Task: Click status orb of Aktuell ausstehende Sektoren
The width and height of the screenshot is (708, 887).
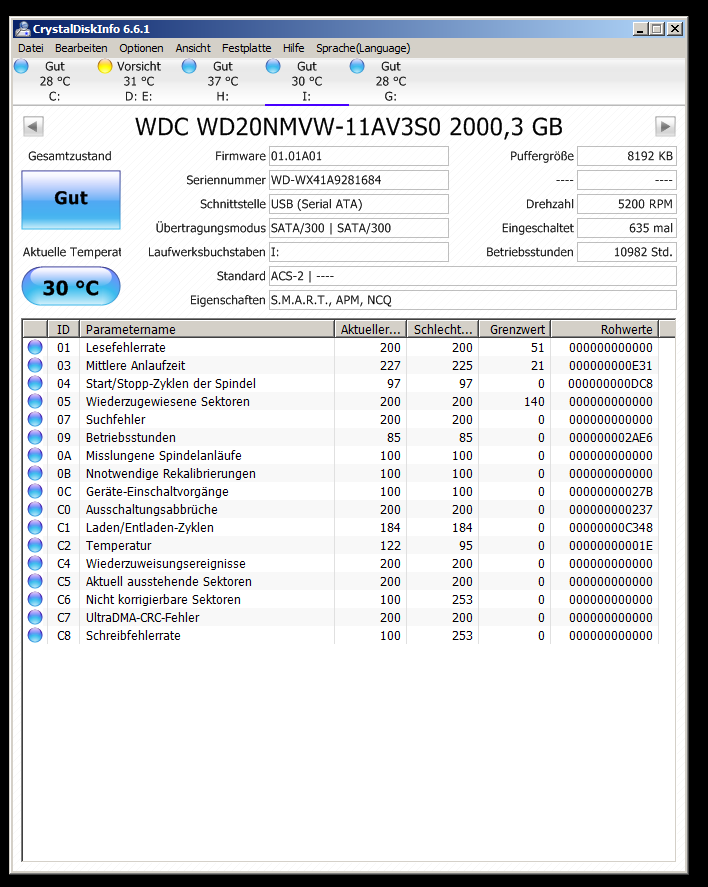Action: point(35,582)
